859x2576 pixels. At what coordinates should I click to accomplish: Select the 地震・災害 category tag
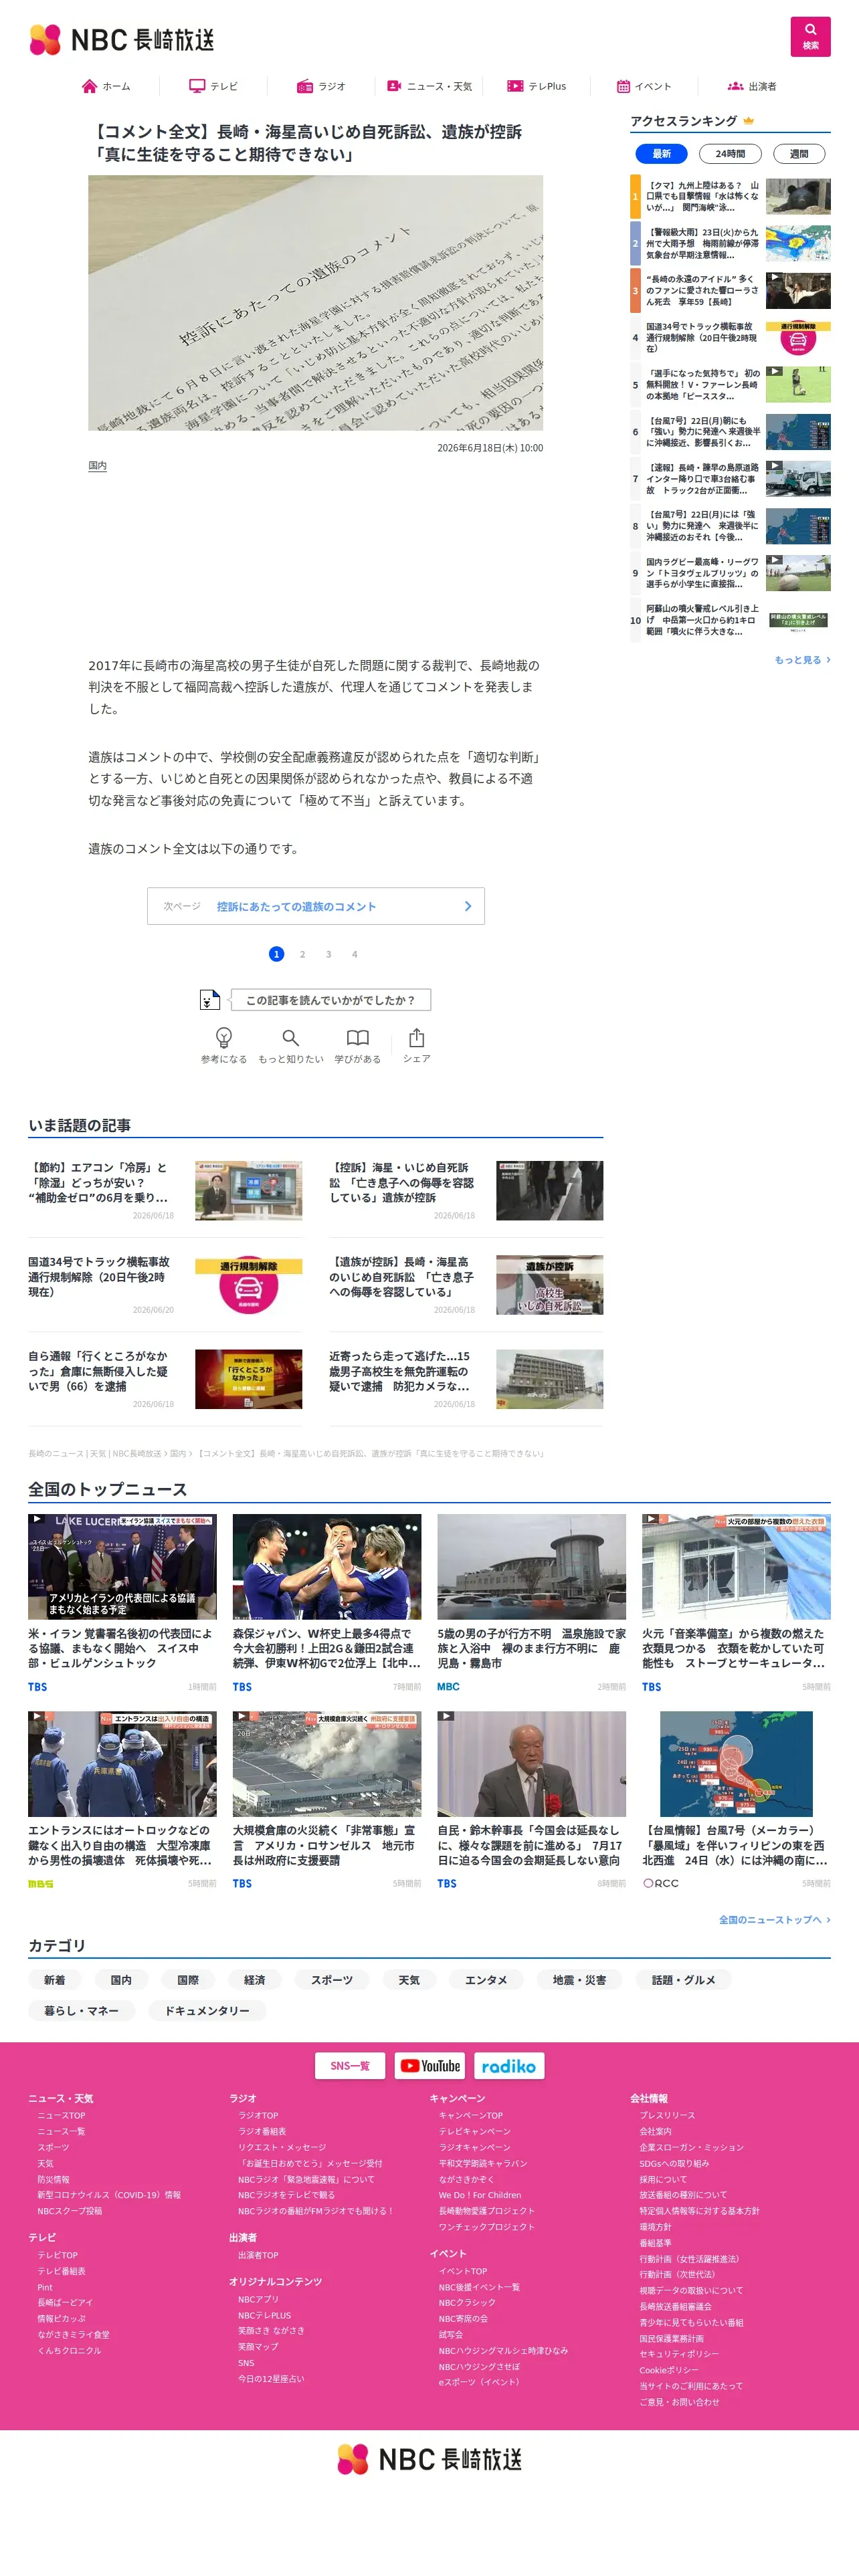[x=580, y=1980]
